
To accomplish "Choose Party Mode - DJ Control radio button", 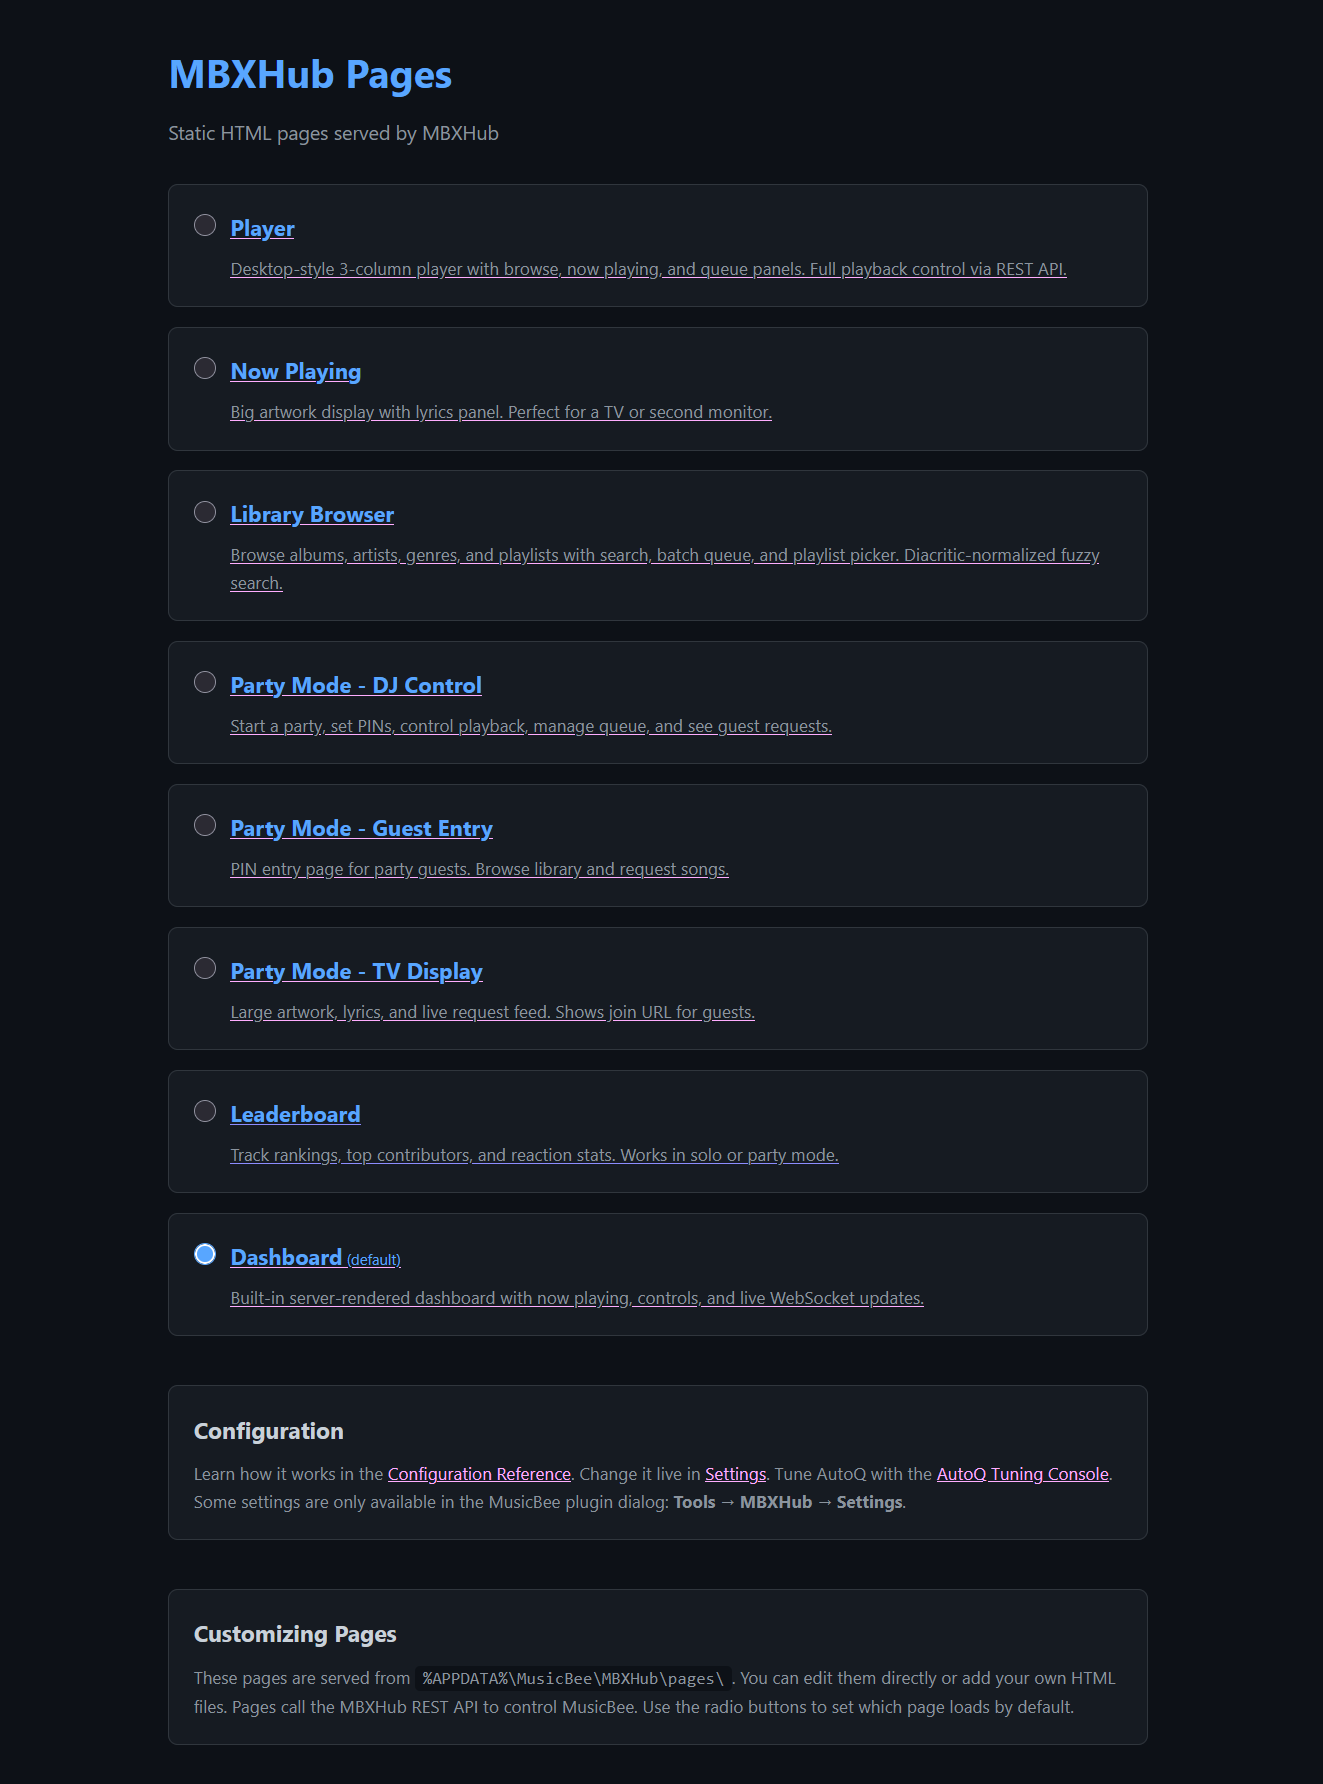I will pos(206,681).
